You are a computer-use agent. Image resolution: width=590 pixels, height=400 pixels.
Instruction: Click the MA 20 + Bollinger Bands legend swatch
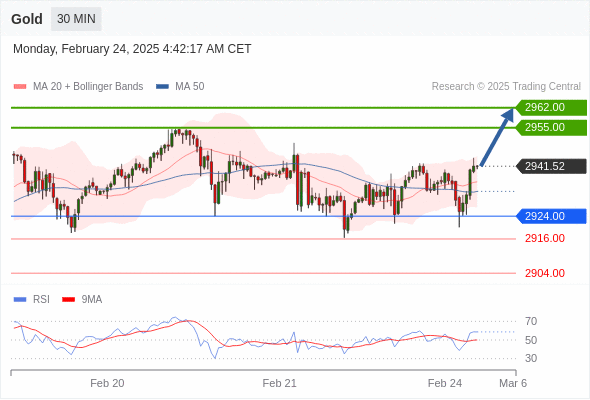pos(20,87)
